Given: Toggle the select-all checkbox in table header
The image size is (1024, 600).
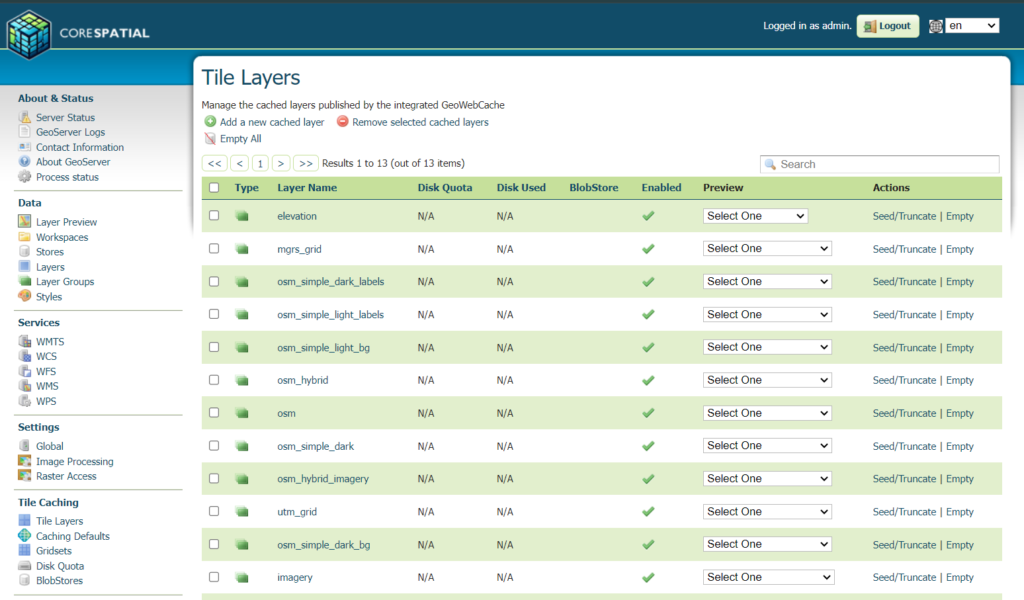Looking at the screenshot, I should 214,187.
